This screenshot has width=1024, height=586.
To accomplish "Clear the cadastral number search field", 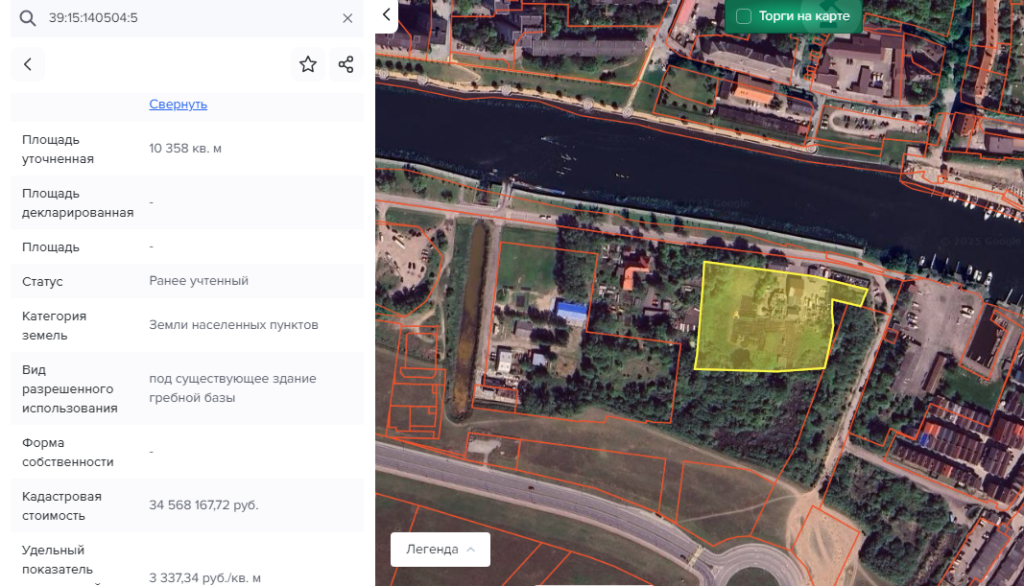I will [x=347, y=18].
